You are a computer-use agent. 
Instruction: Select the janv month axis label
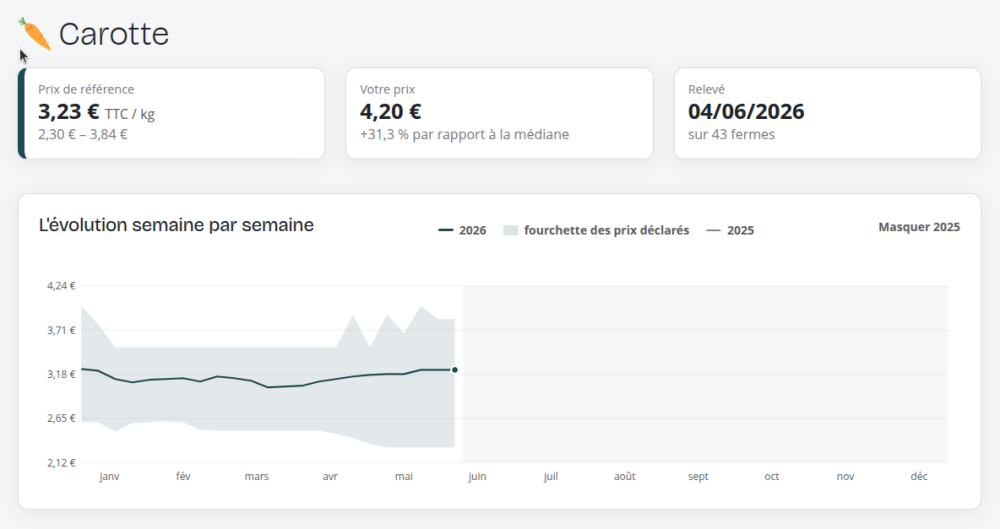click(x=110, y=477)
